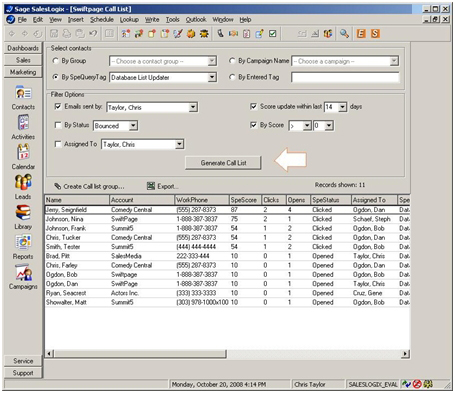Open the Tools menu

pos(173,20)
